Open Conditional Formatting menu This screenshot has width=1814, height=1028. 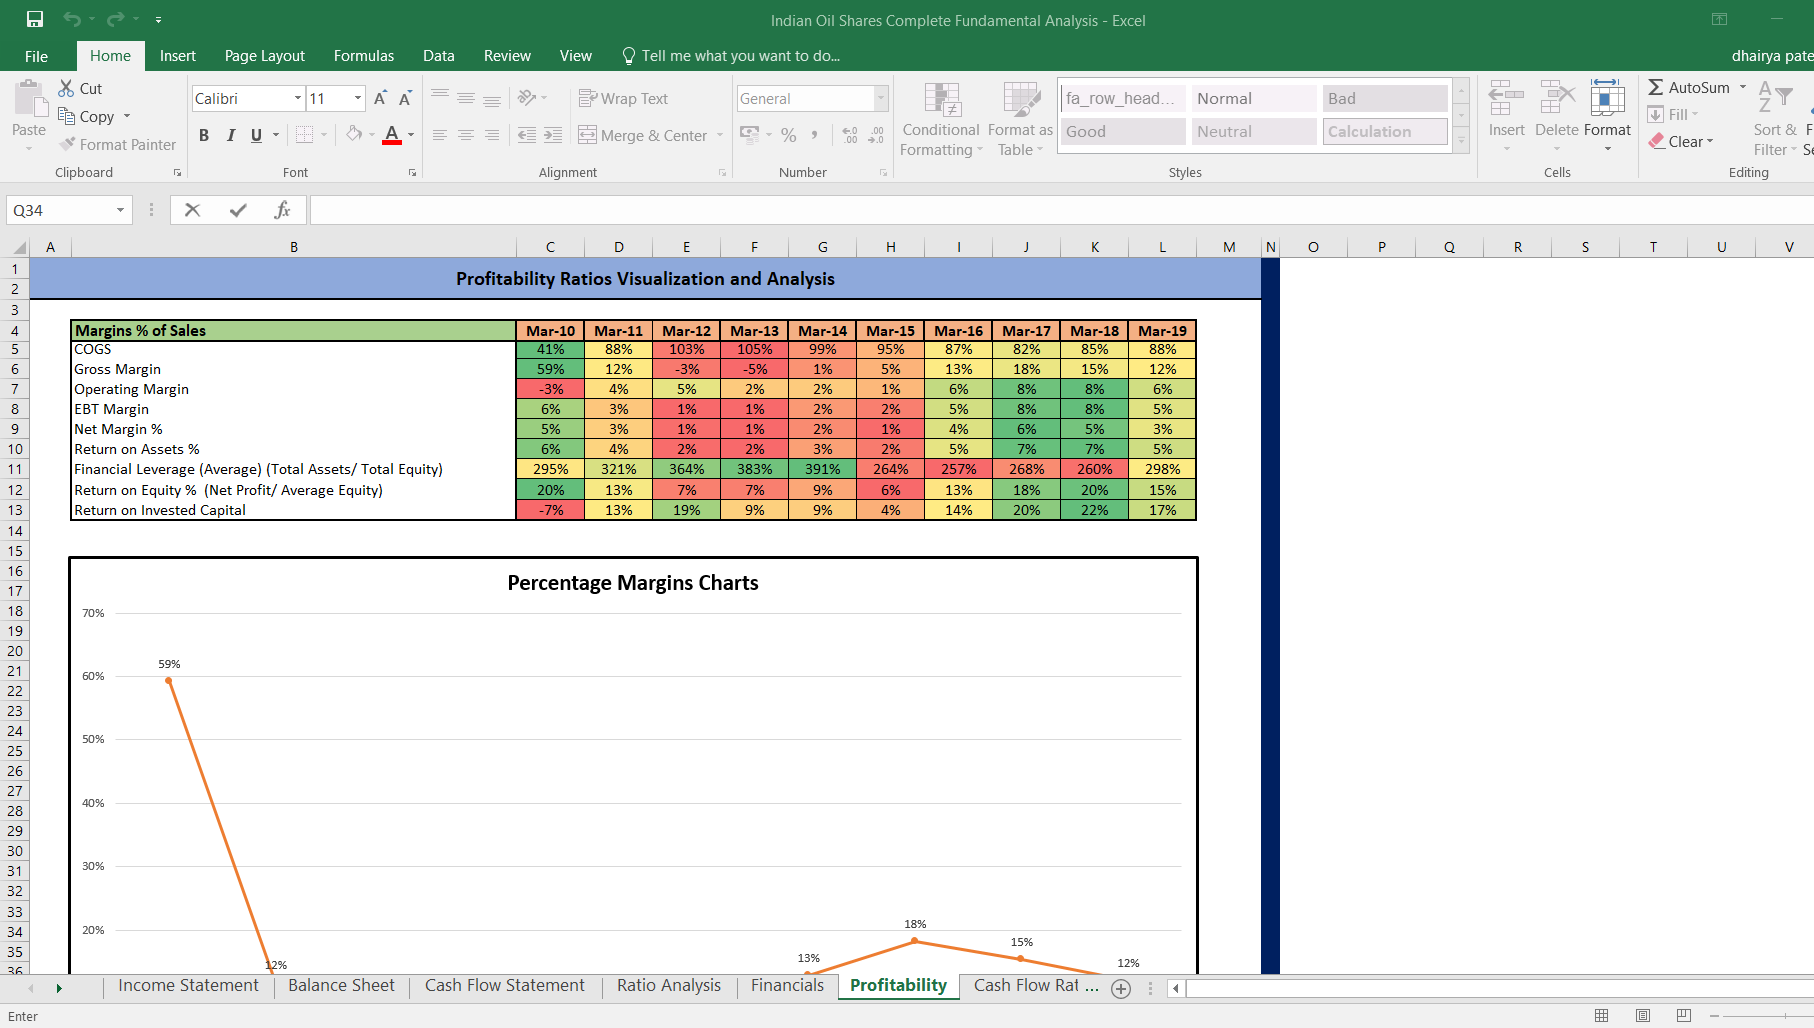coord(941,120)
